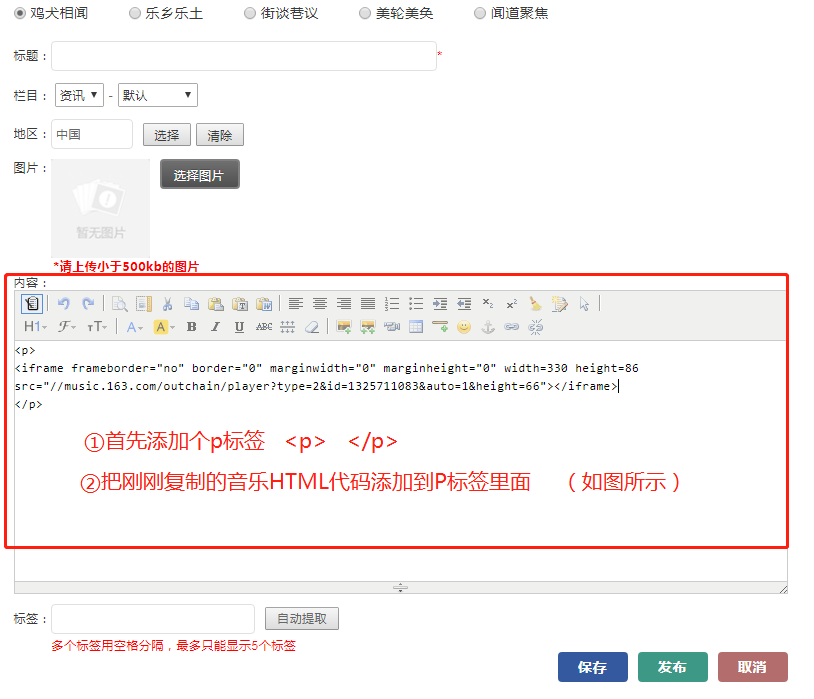The width and height of the screenshot is (814, 699).
Task: Click the cut scissors icon
Action: 167,304
